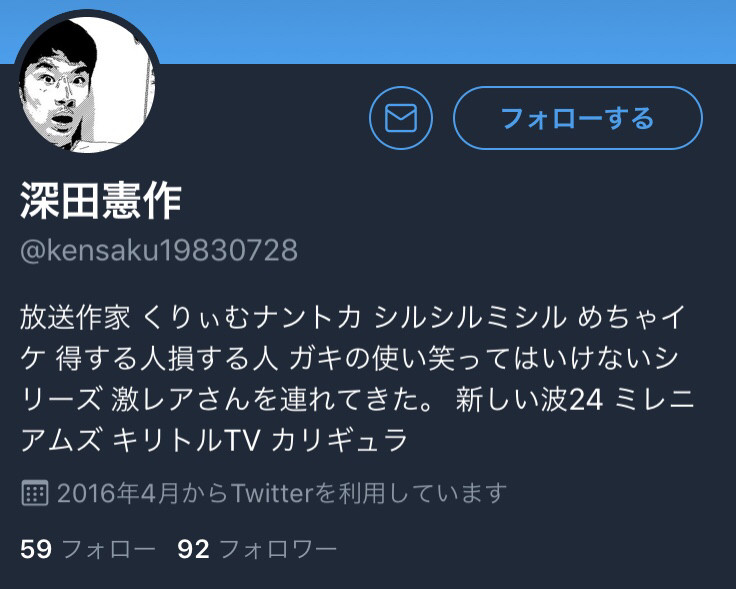This screenshot has height=589, width=736.
Task: Open direct message via envelope icon
Action: (401, 118)
